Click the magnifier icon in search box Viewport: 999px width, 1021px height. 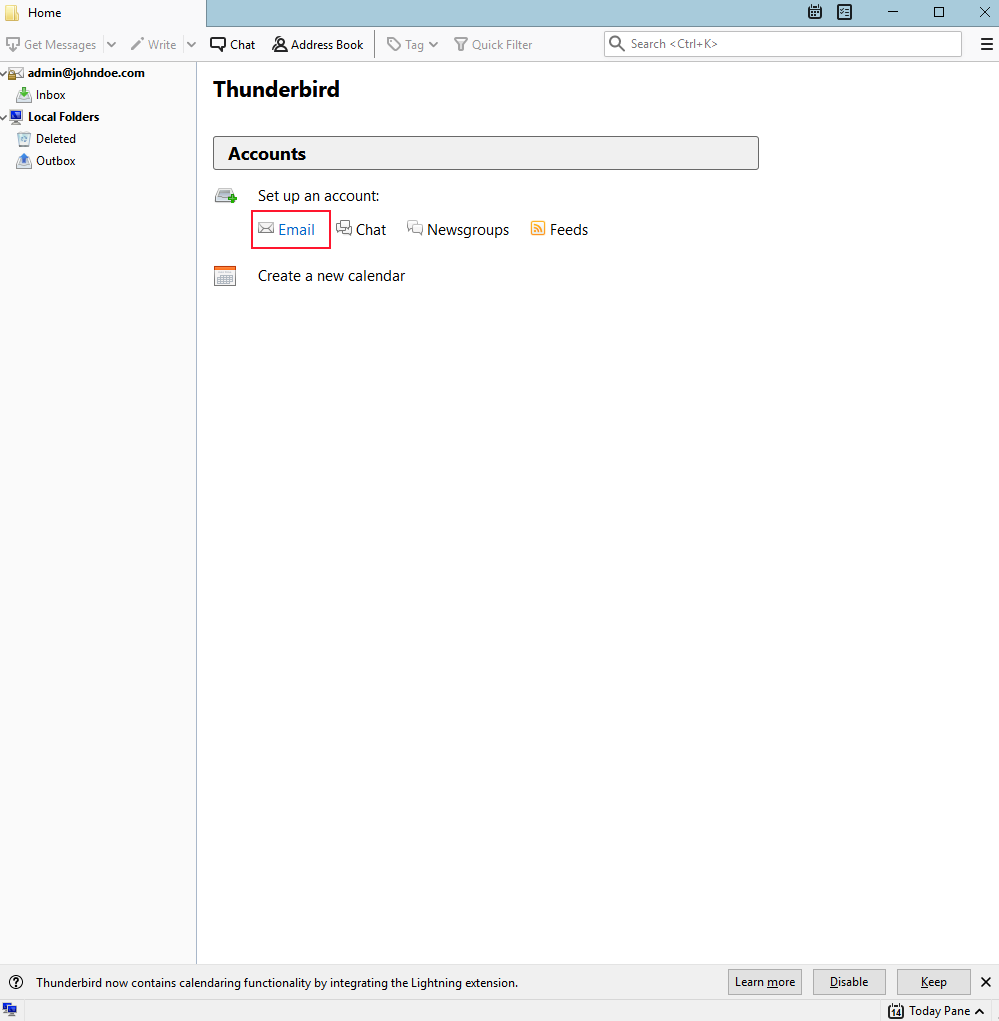(616, 44)
